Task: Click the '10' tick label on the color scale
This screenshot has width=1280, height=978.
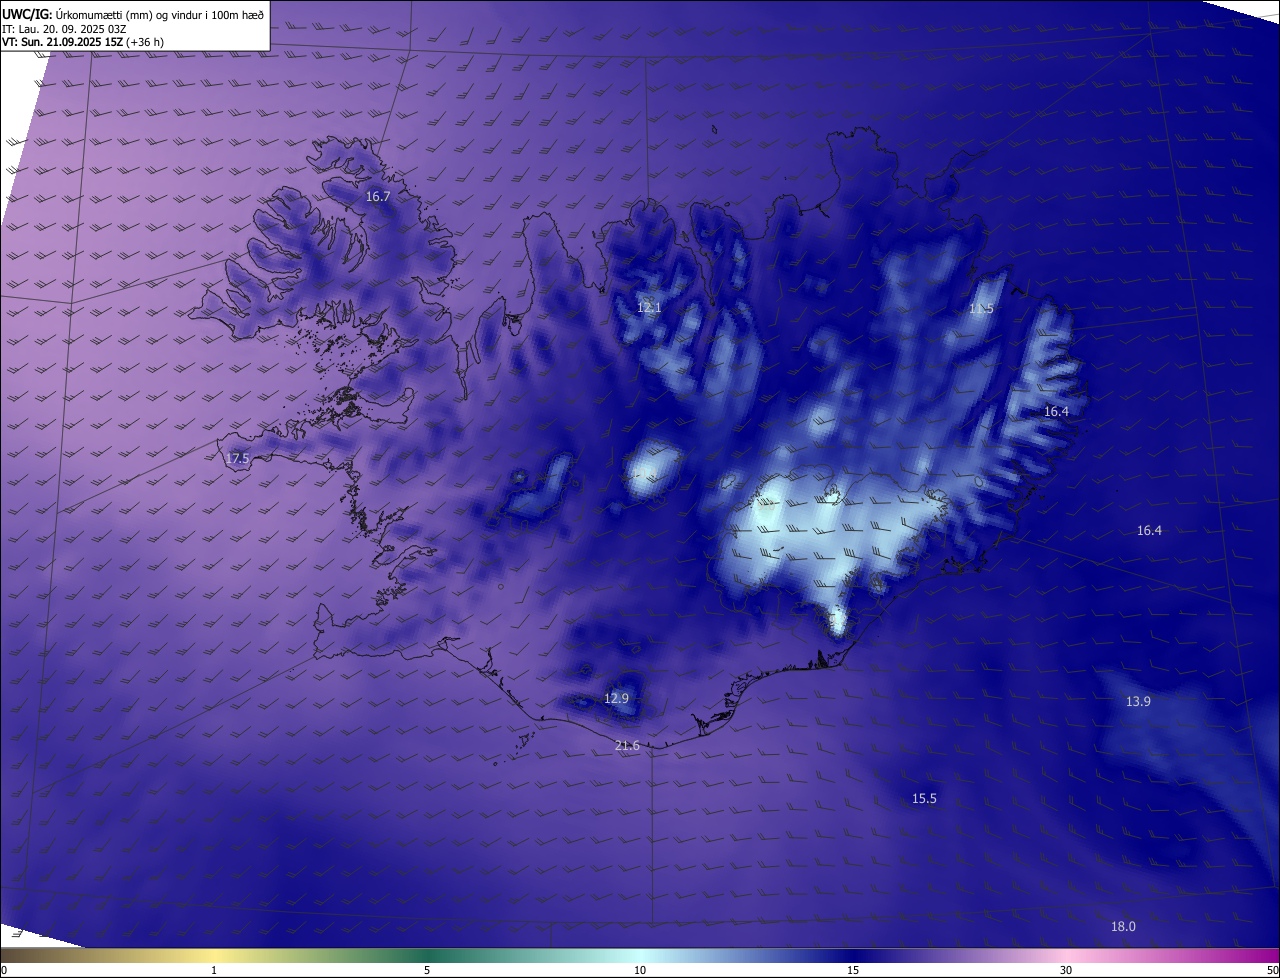Action: (640, 970)
